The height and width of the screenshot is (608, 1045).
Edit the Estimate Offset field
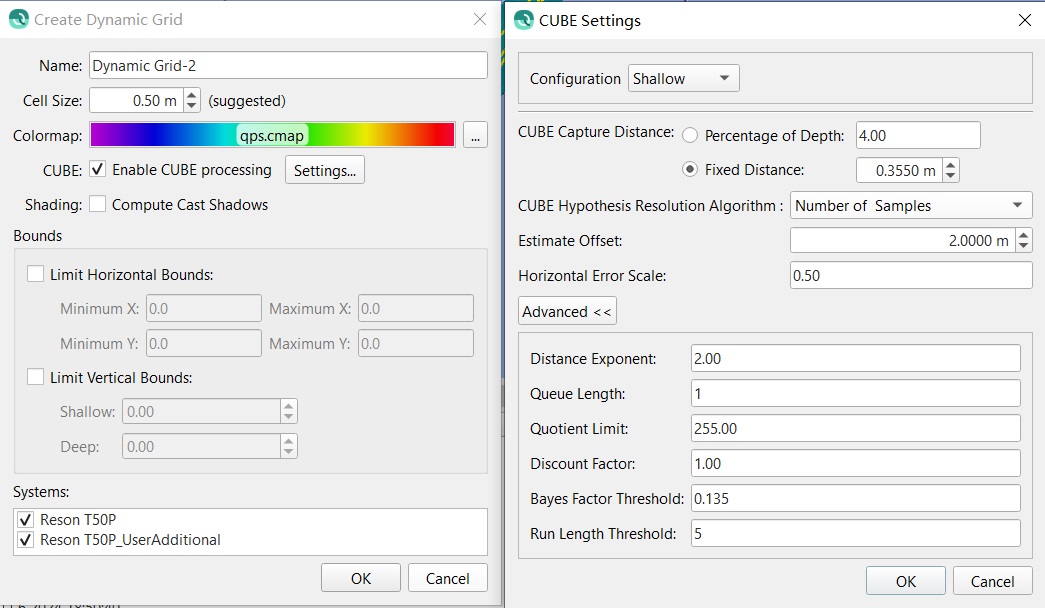click(902, 240)
